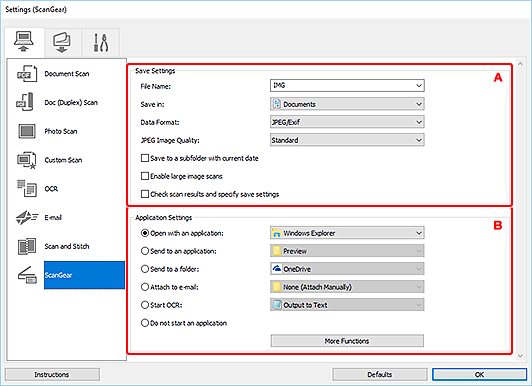The height and width of the screenshot is (386, 532).
Task: Choose Photo Scan label in list
Action: pos(61,131)
